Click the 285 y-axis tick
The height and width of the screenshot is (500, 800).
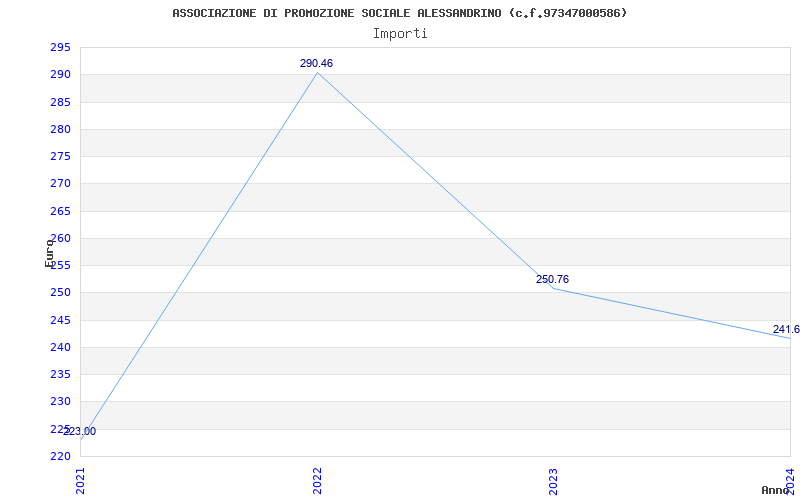[x=60, y=102]
